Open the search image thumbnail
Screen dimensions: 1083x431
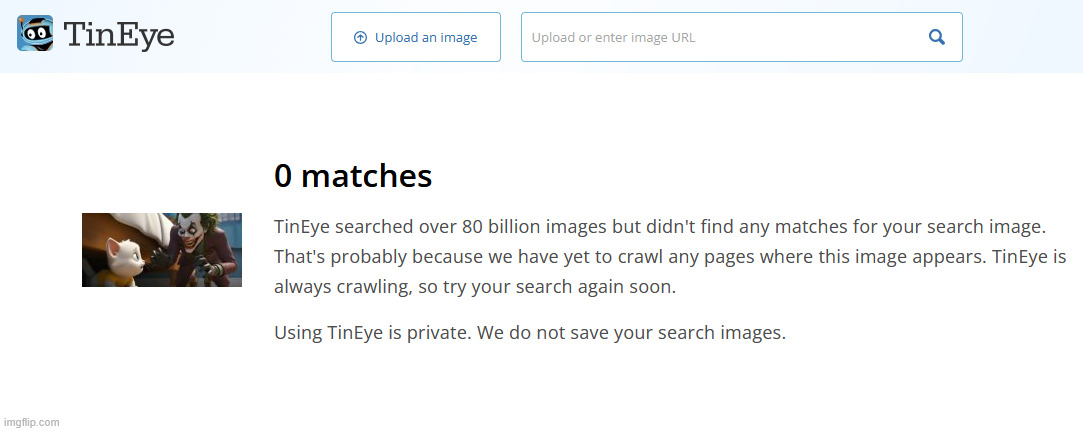click(x=162, y=250)
